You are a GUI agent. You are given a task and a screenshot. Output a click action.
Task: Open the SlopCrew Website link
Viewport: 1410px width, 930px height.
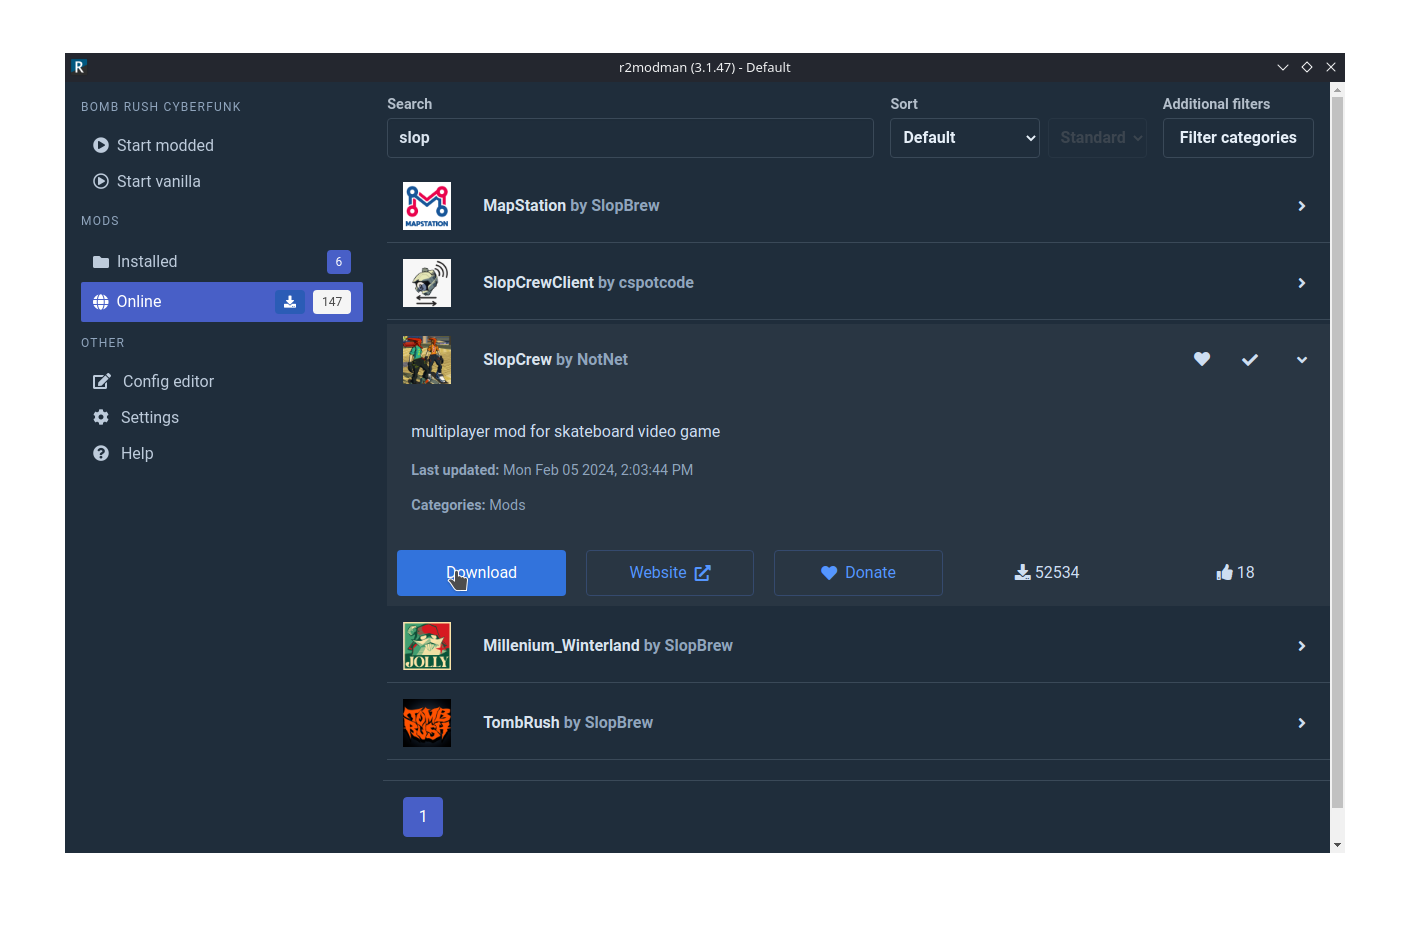tap(670, 573)
